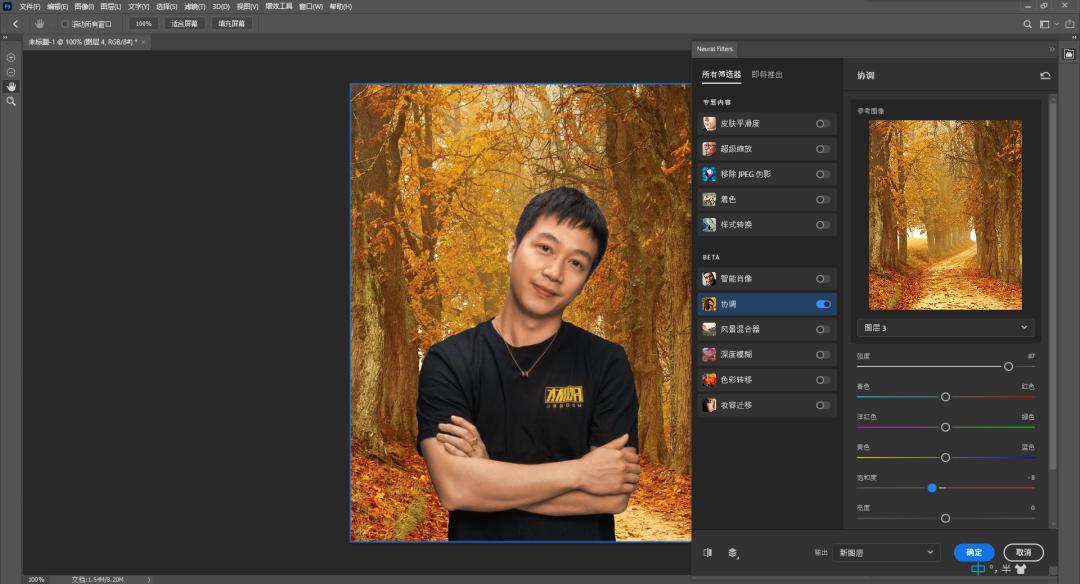Click the search magnifier icon at top right
Screen dimensions: 1080x584
[1027, 23]
